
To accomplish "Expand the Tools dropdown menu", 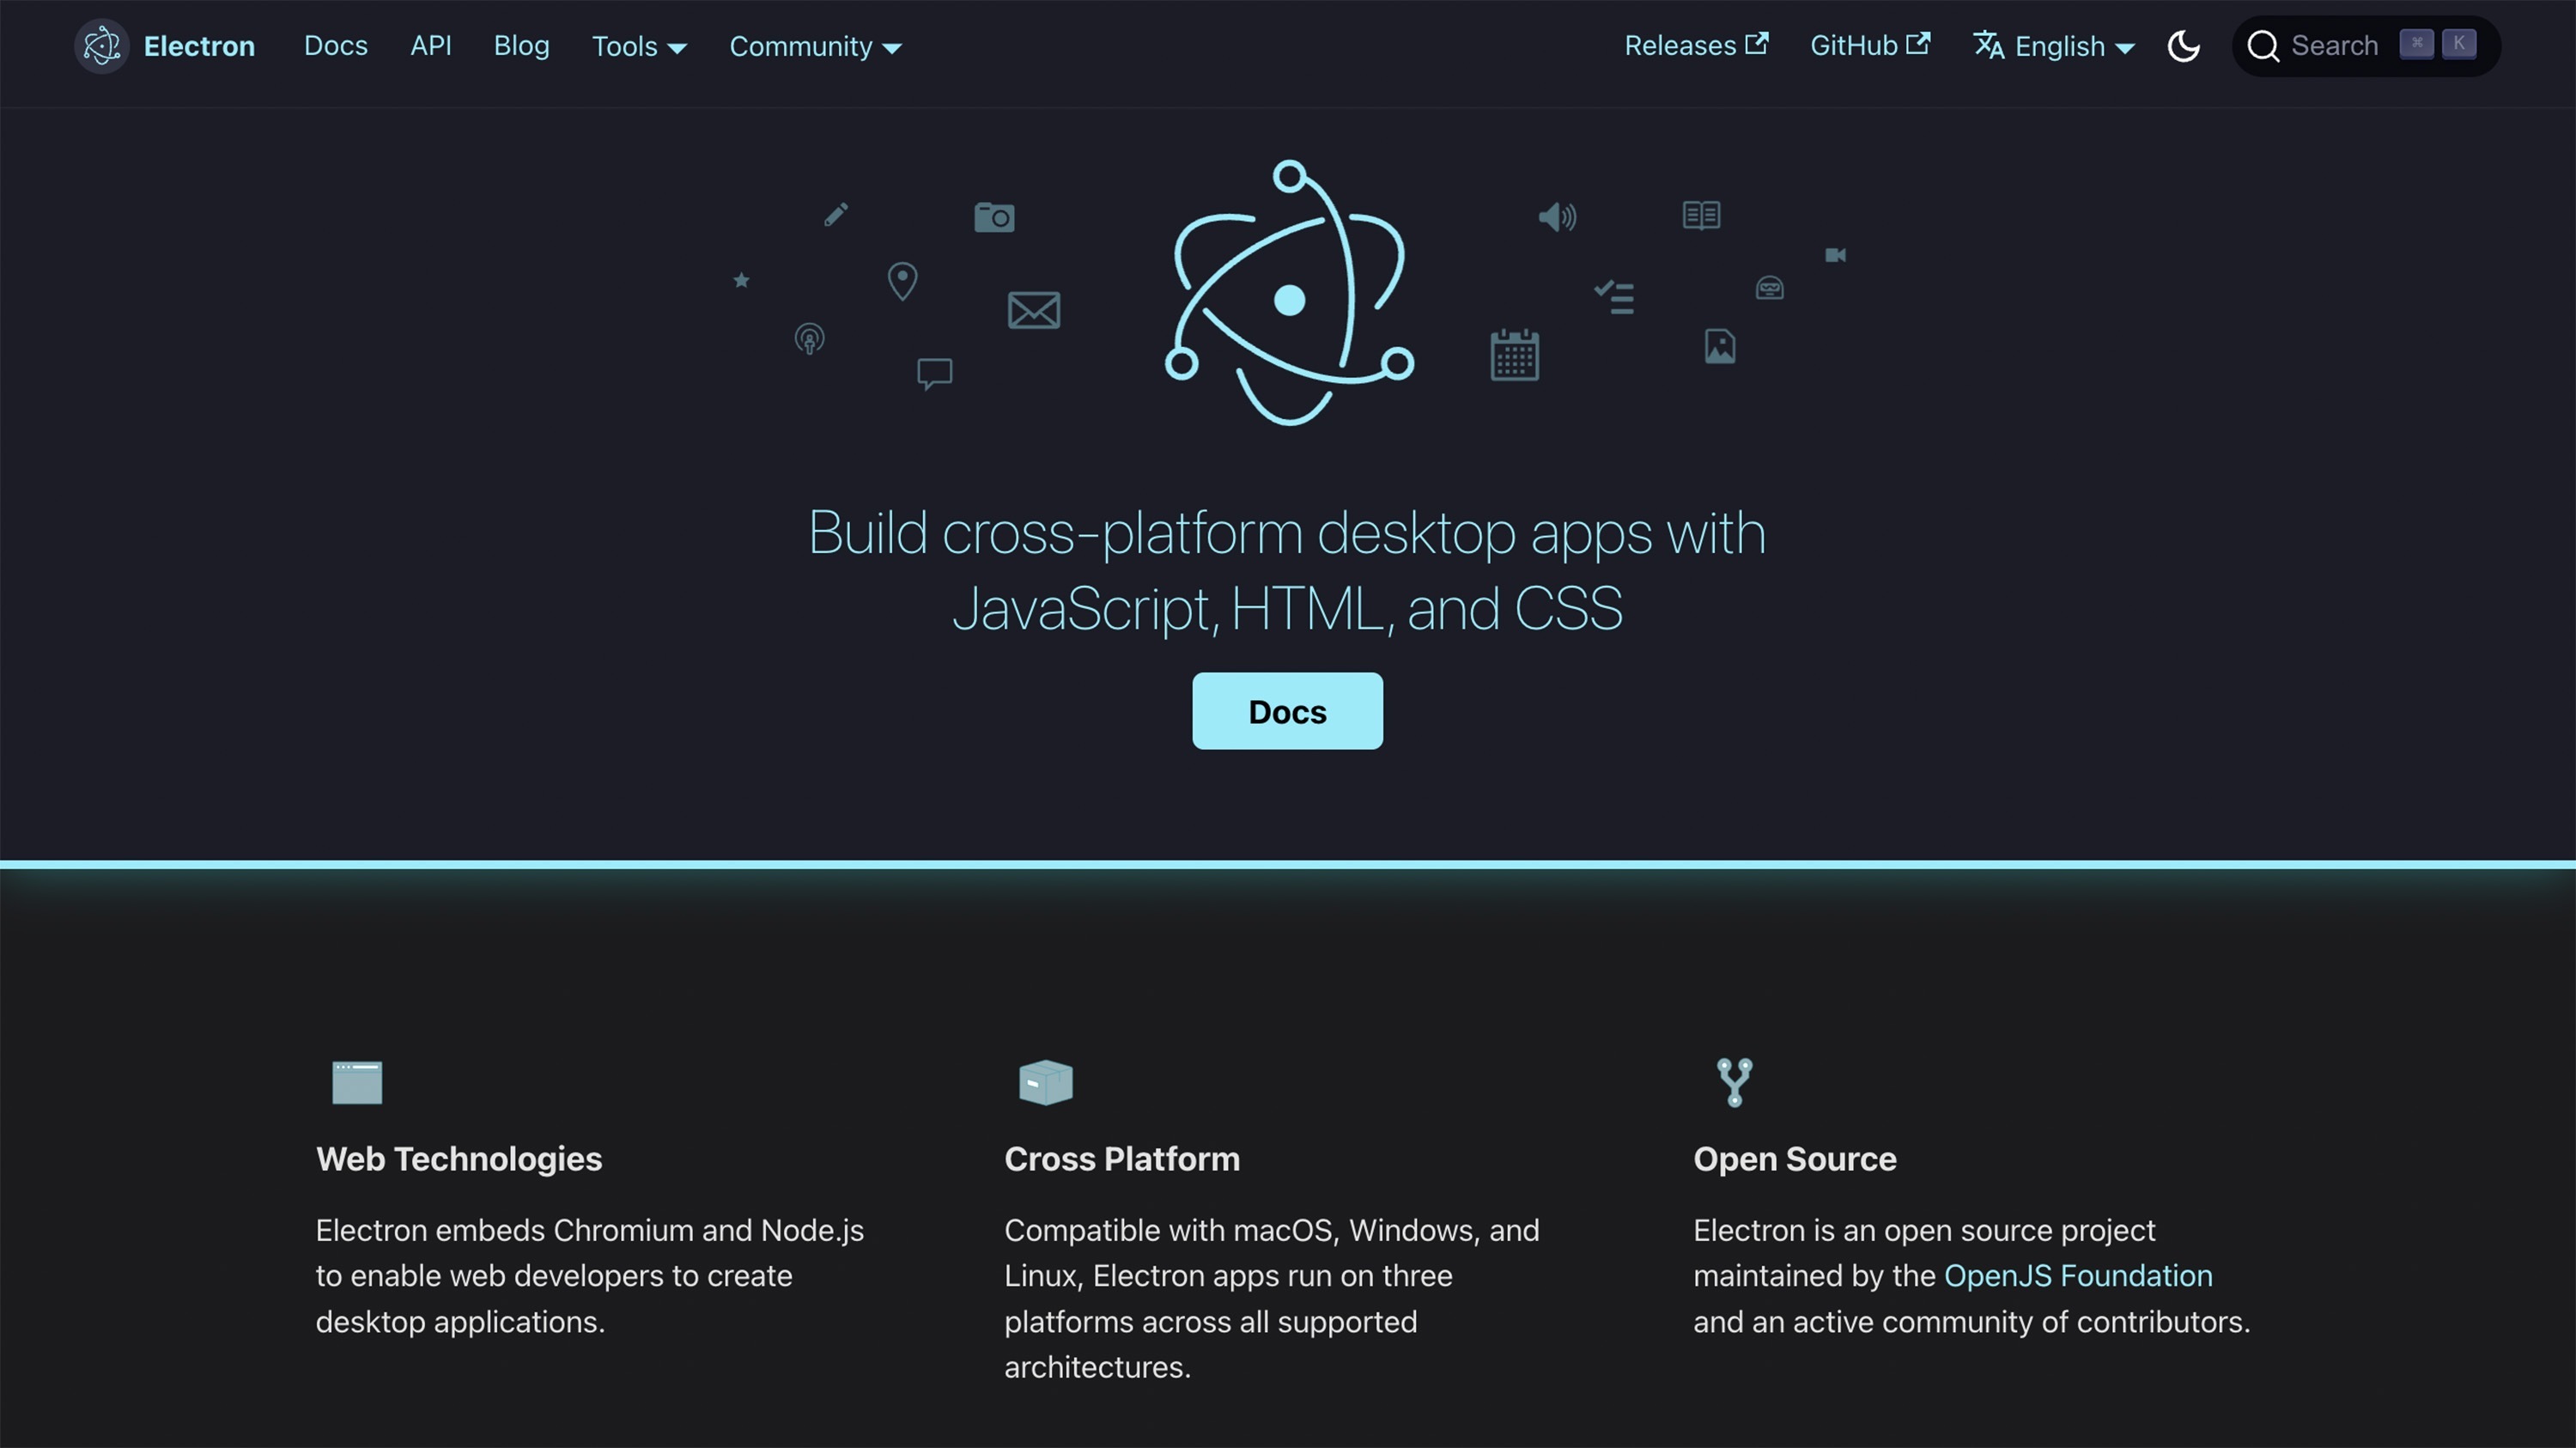I will coord(639,46).
